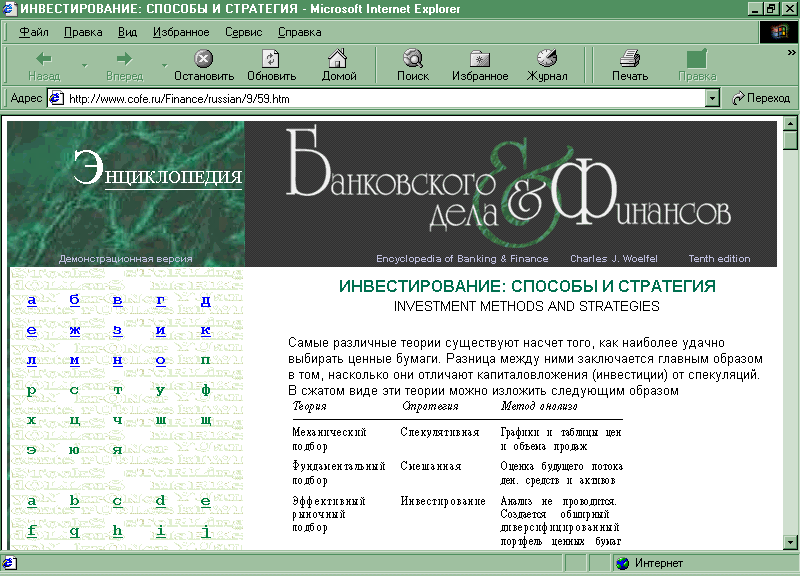Print the page with the Печать icon
This screenshot has height=576, width=800.
[630, 59]
